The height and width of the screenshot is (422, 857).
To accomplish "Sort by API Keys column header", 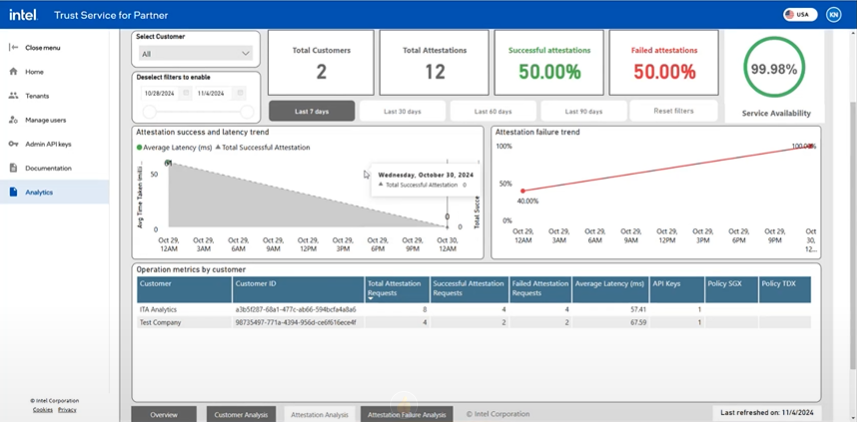I will [677, 289].
